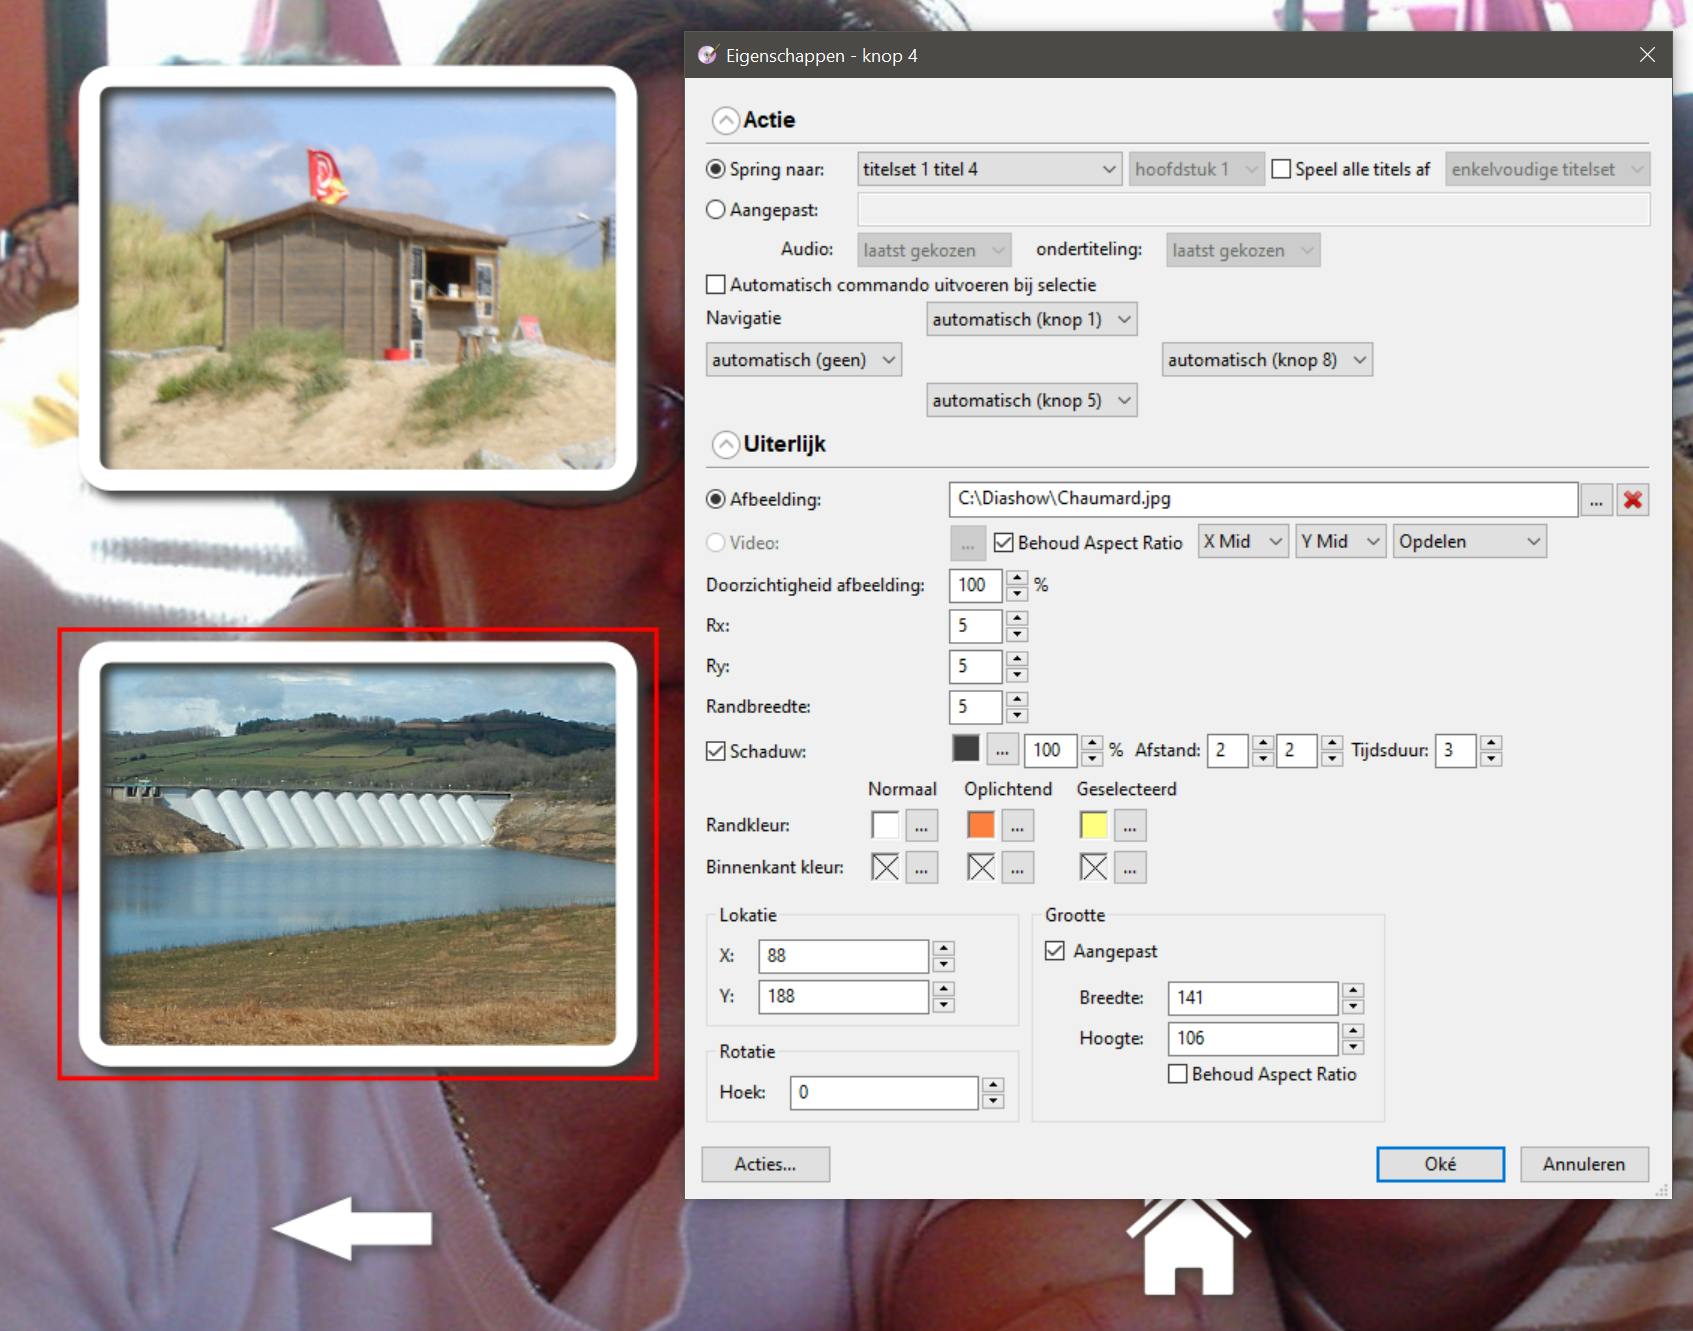Click the red X clear image icon

pyautogui.click(x=1632, y=500)
